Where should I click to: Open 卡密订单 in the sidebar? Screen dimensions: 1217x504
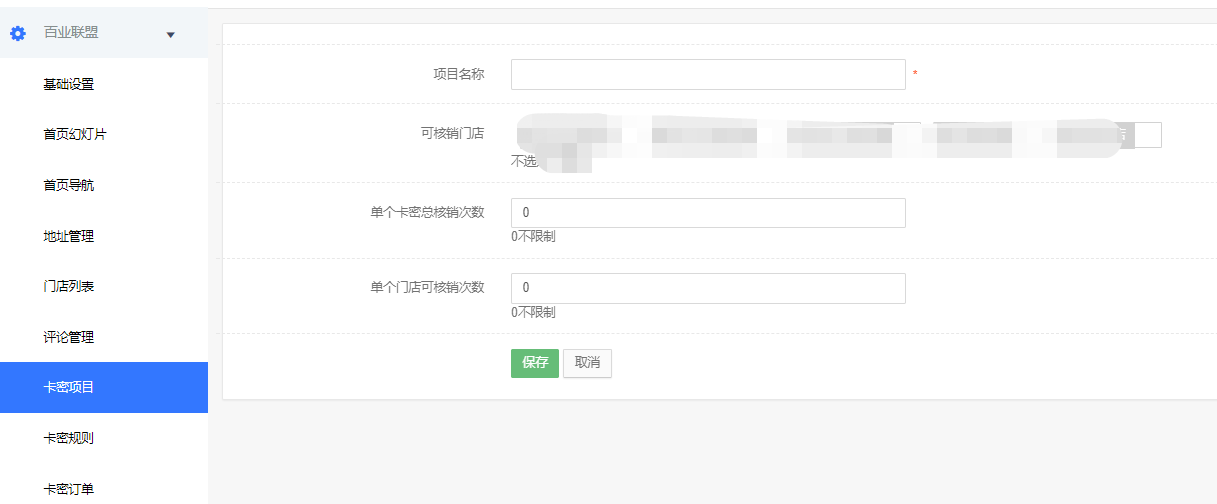click(x=68, y=489)
